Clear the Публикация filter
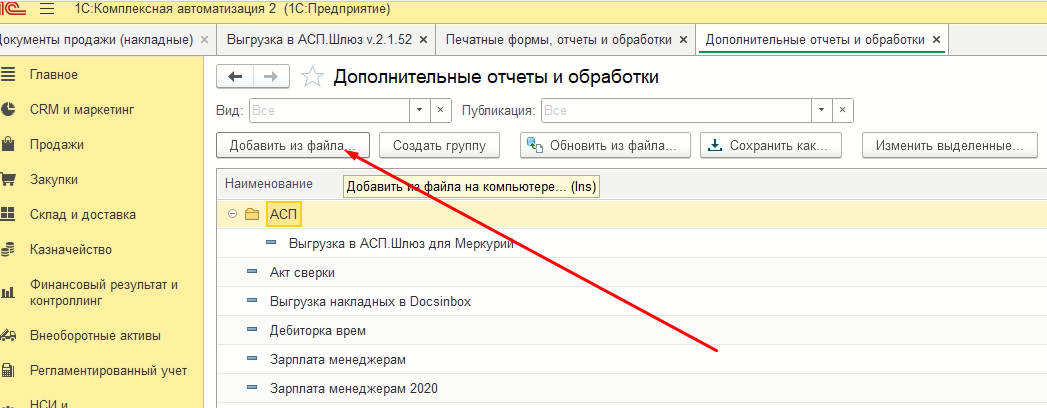The image size is (1047, 408). [x=843, y=110]
